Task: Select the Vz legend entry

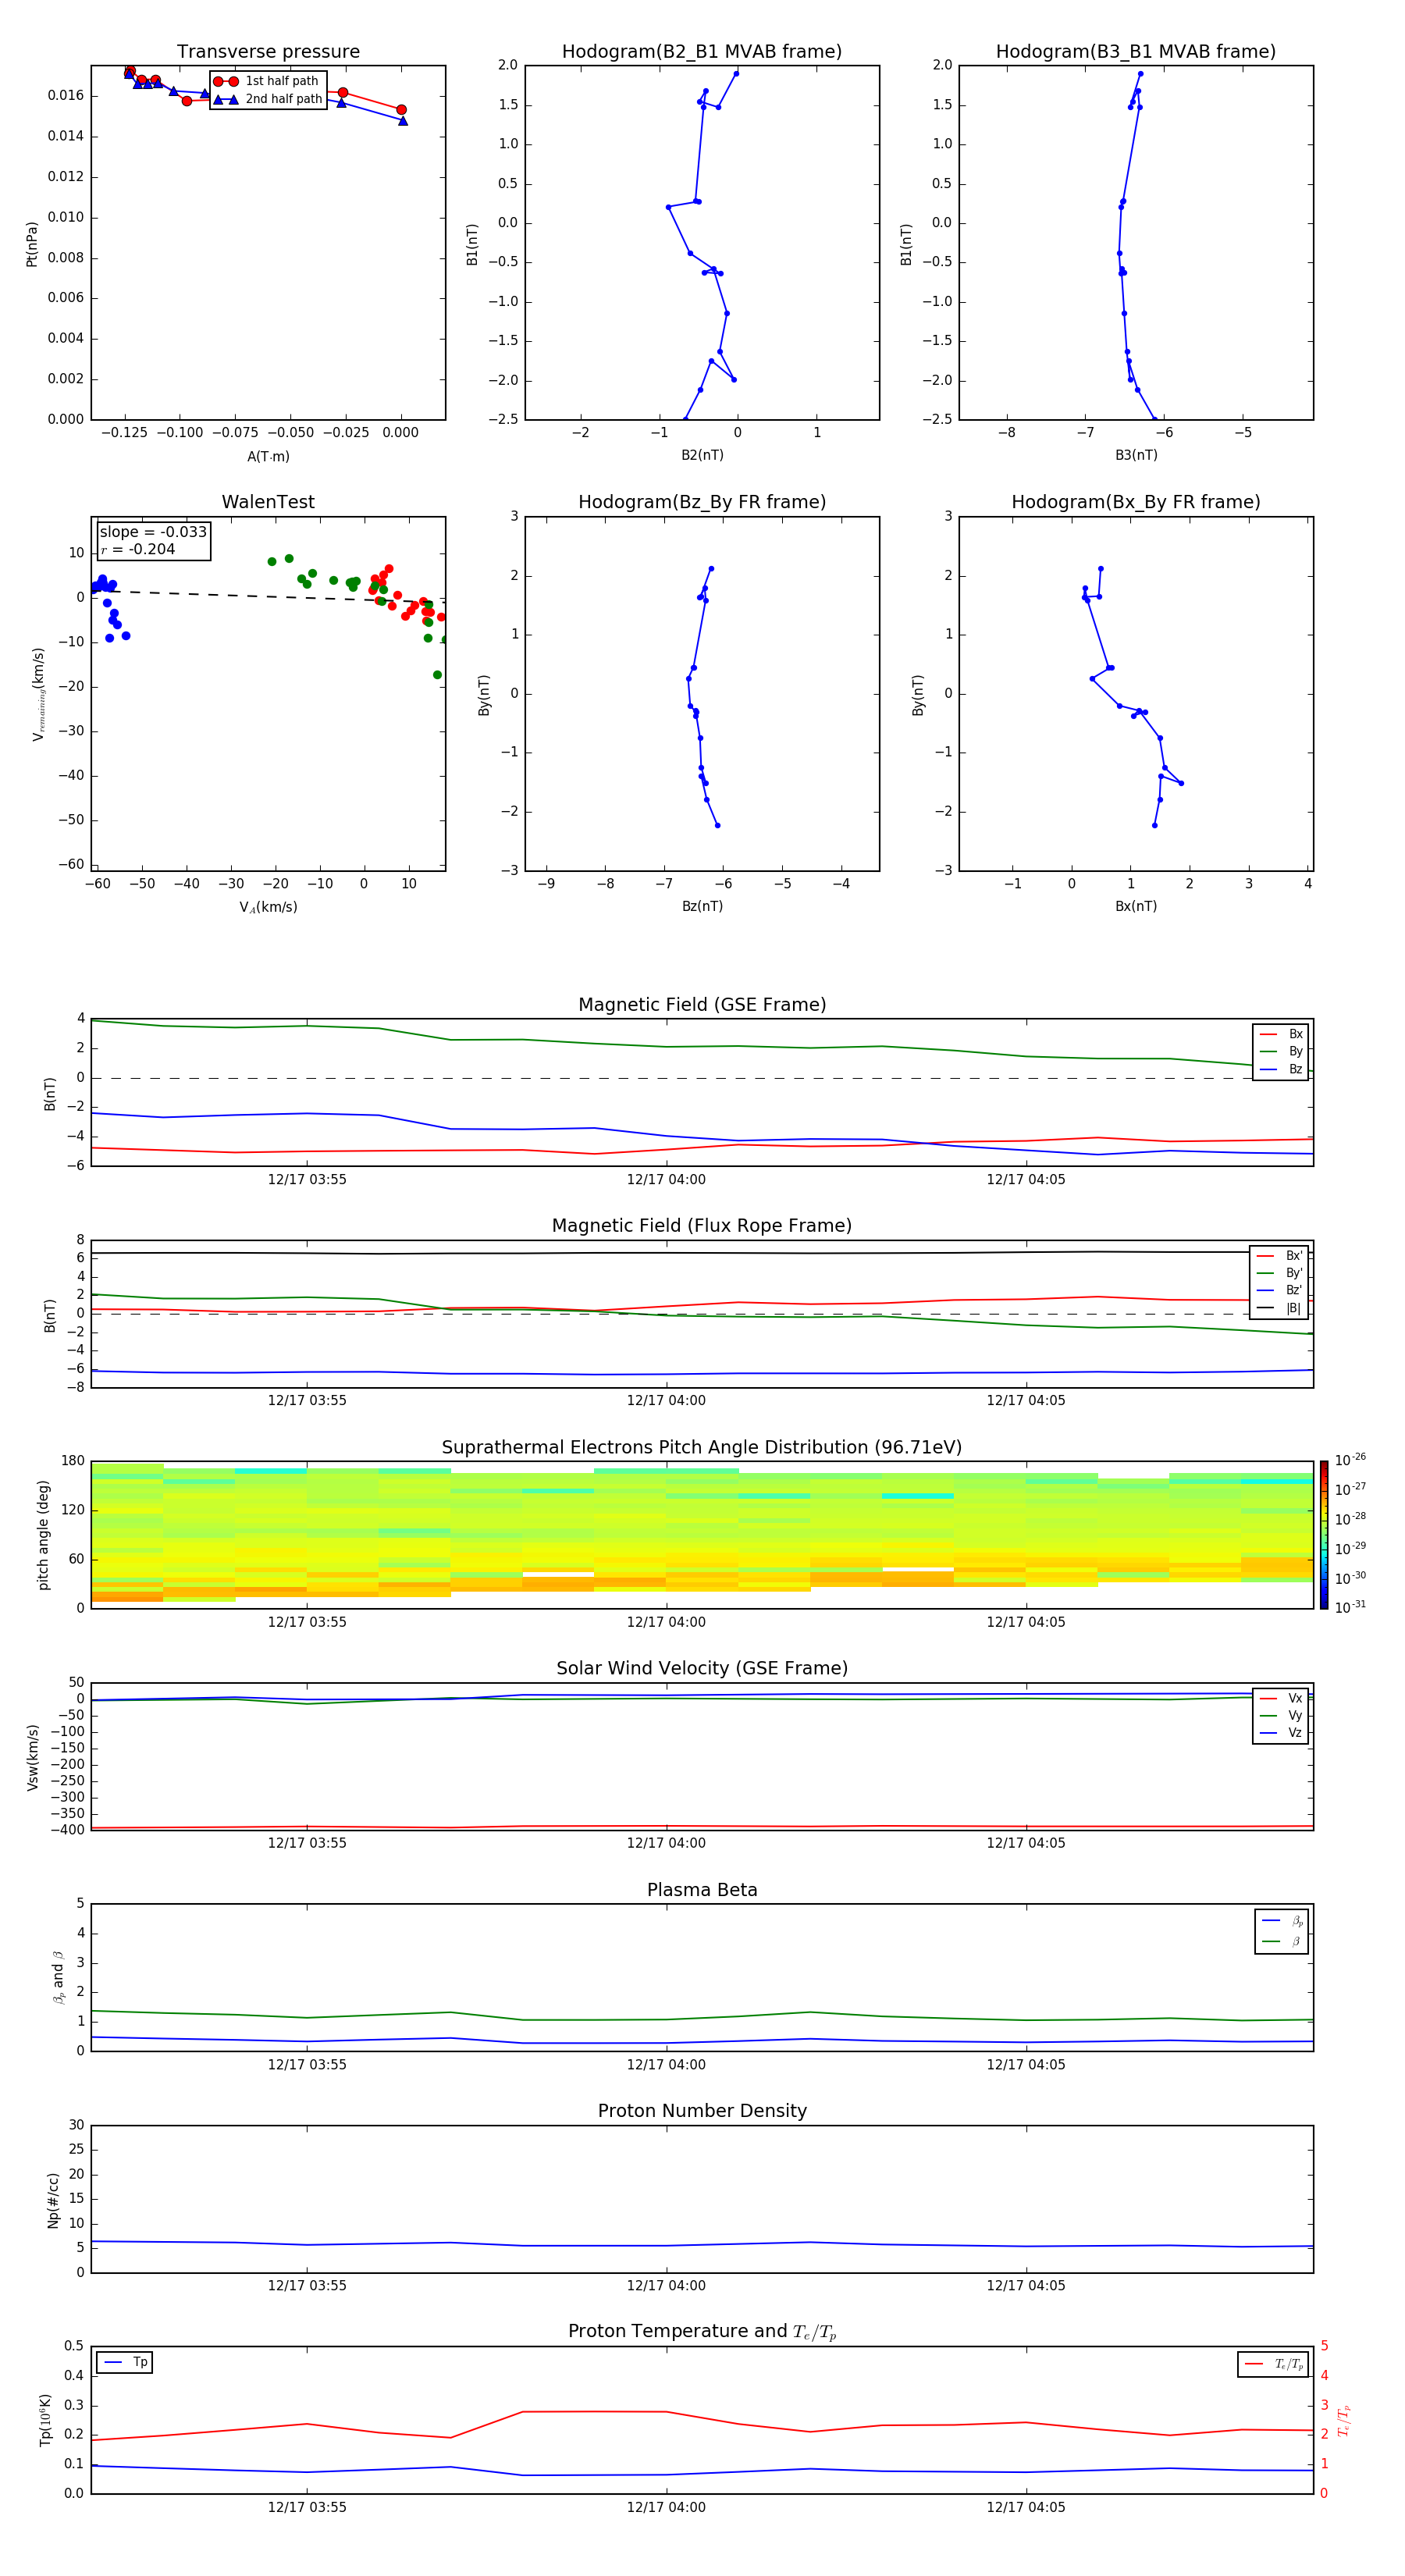Action: click(1281, 1733)
